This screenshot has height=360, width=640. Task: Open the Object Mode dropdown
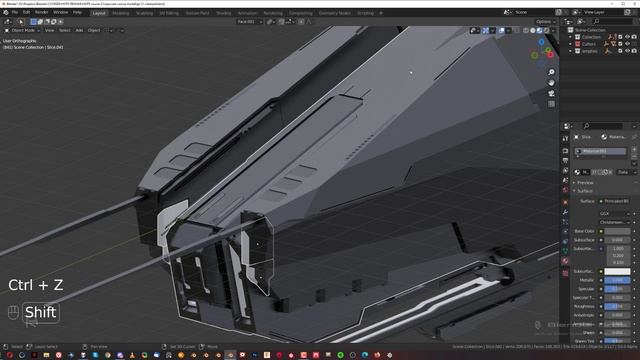tap(22, 30)
